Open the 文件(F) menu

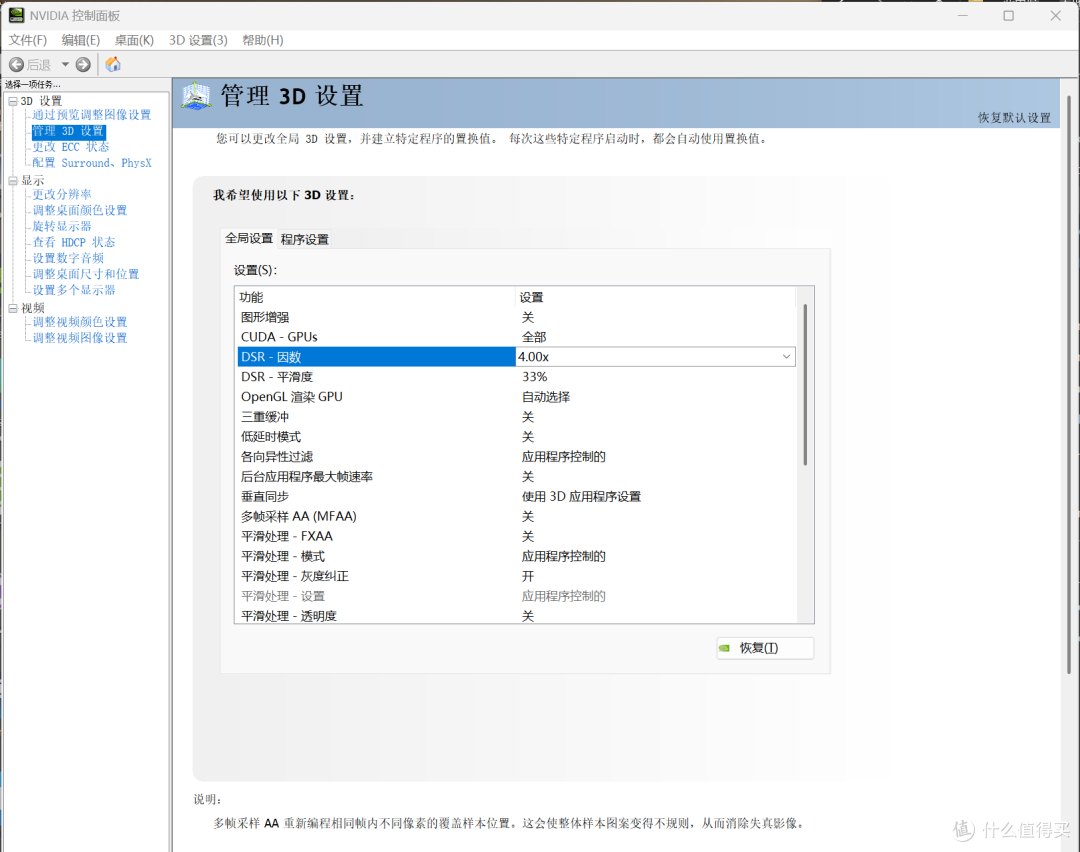(x=28, y=40)
